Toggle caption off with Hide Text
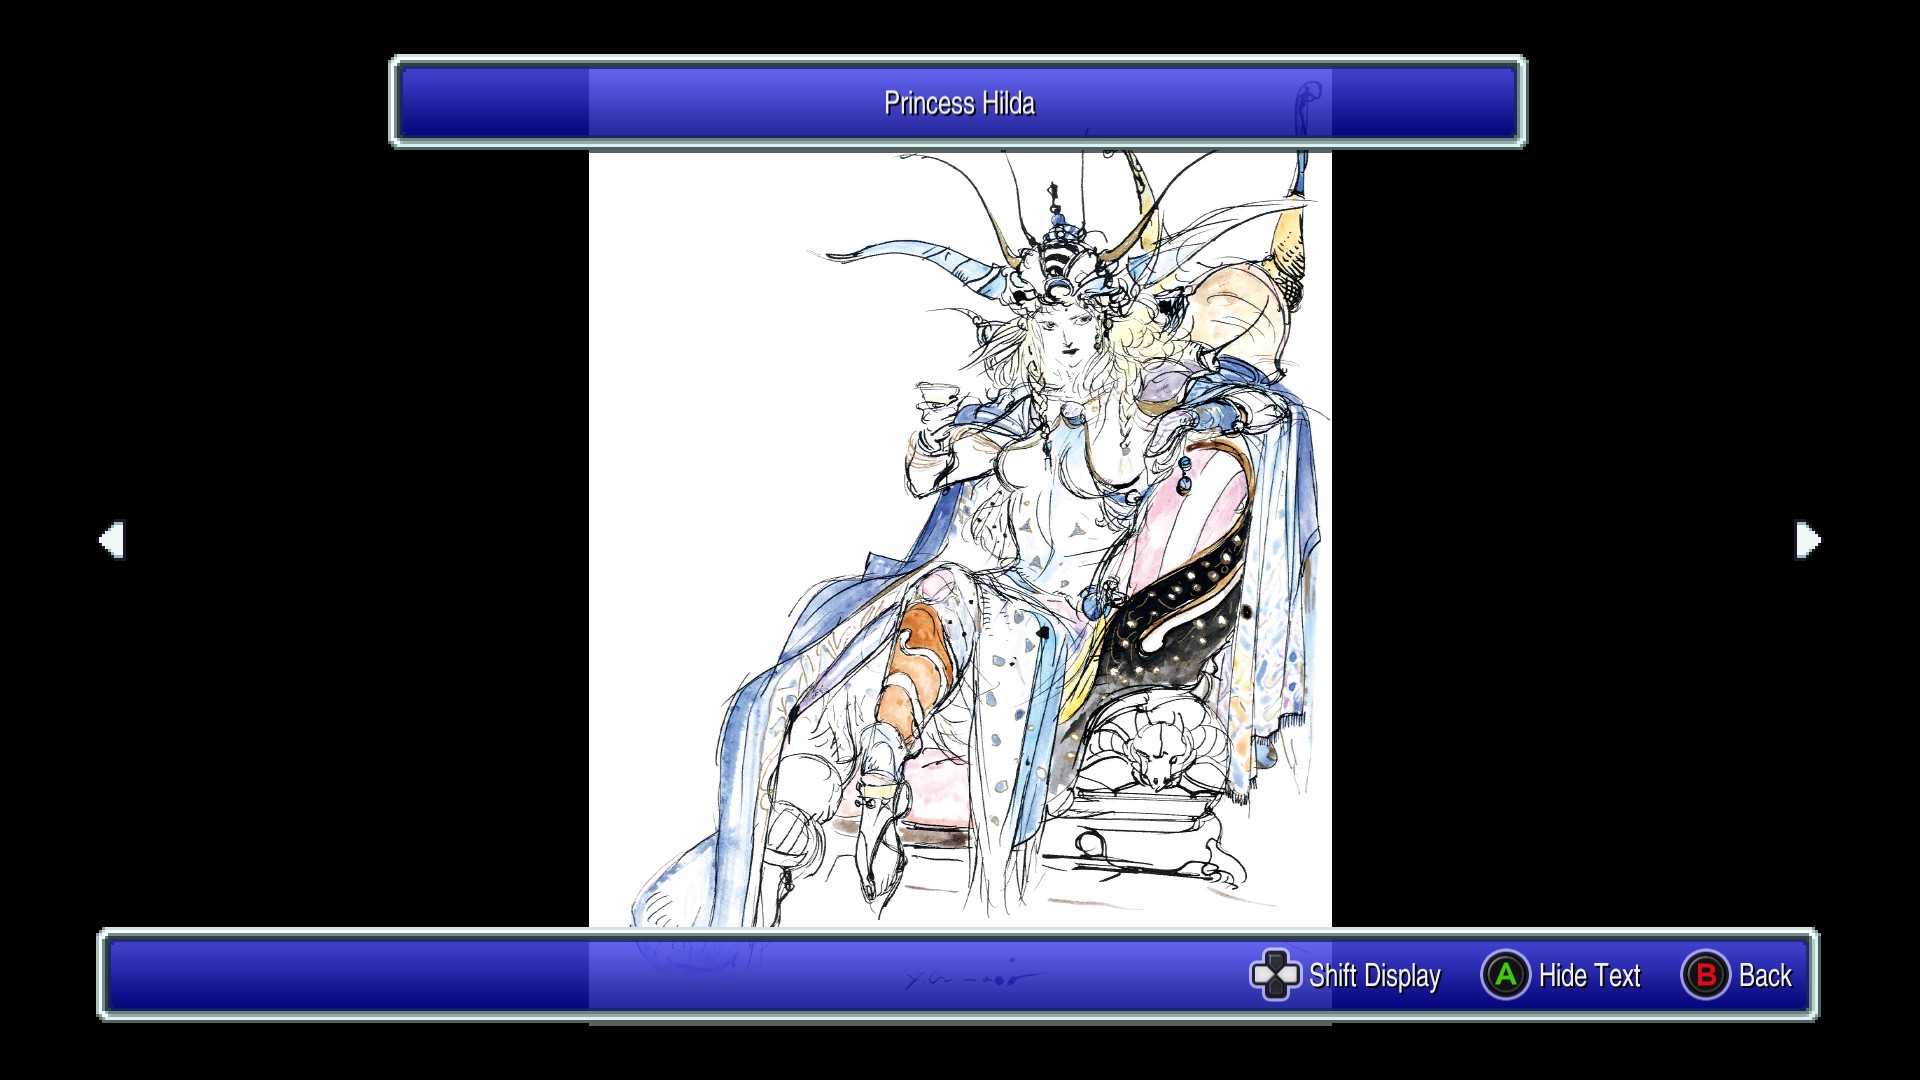1920x1080 pixels. [x=1588, y=976]
